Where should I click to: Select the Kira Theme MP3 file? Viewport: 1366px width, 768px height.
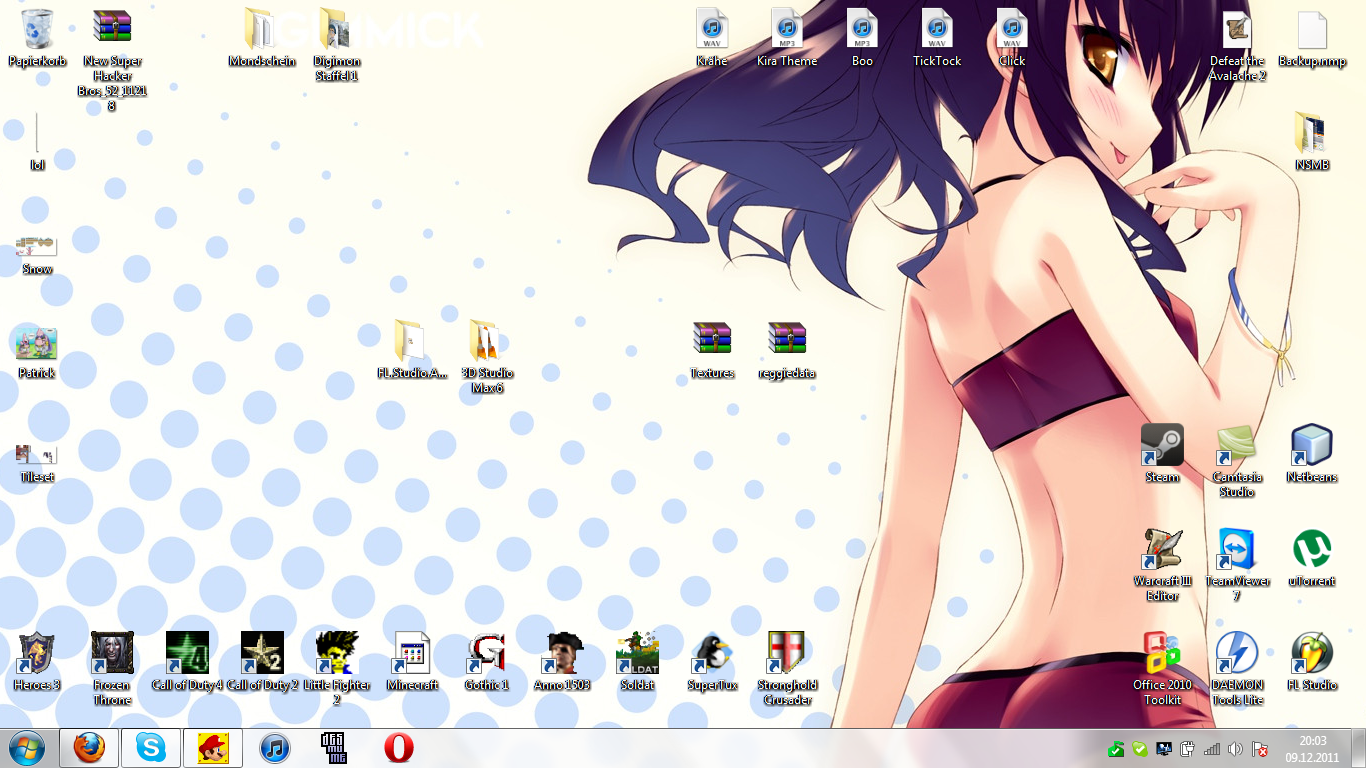(787, 30)
